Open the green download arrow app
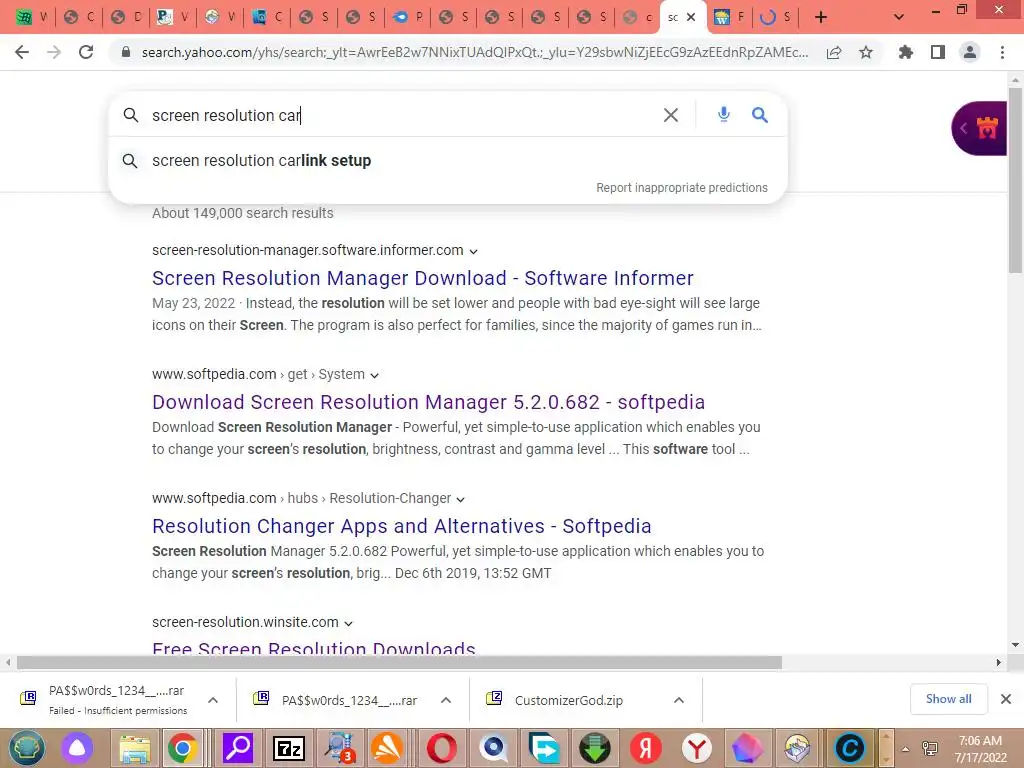1024x768 pixels. [x=594, y=748]
